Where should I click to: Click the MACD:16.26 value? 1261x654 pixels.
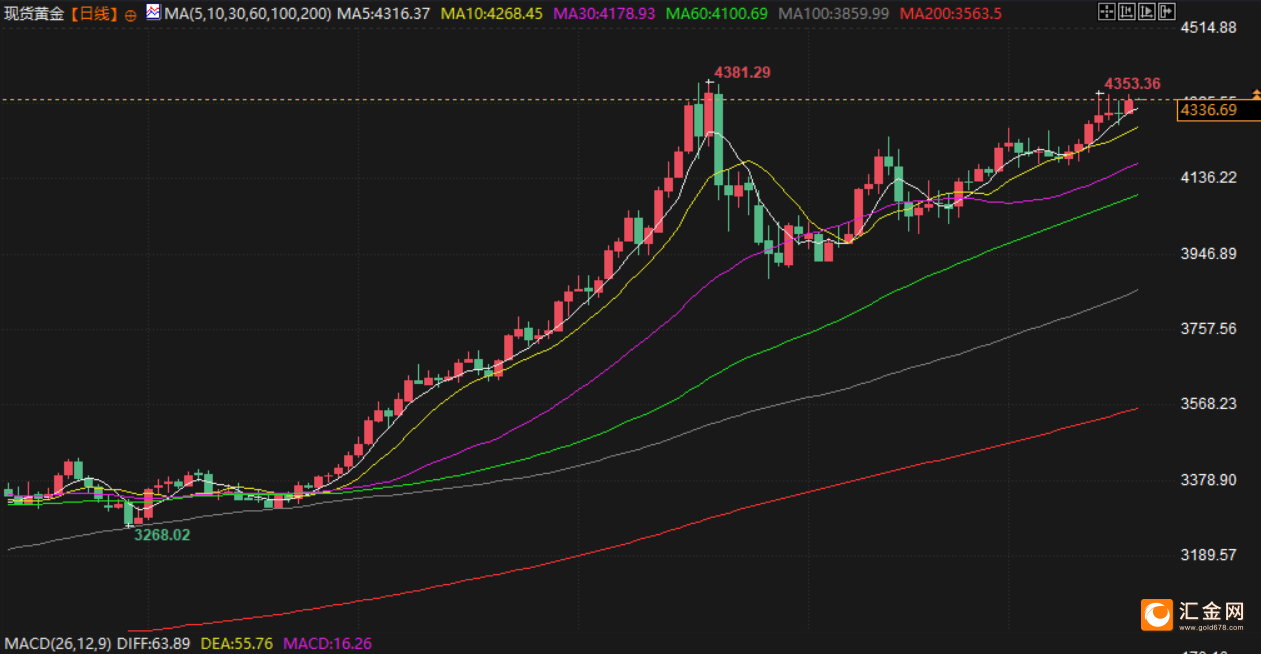(328, 643)
